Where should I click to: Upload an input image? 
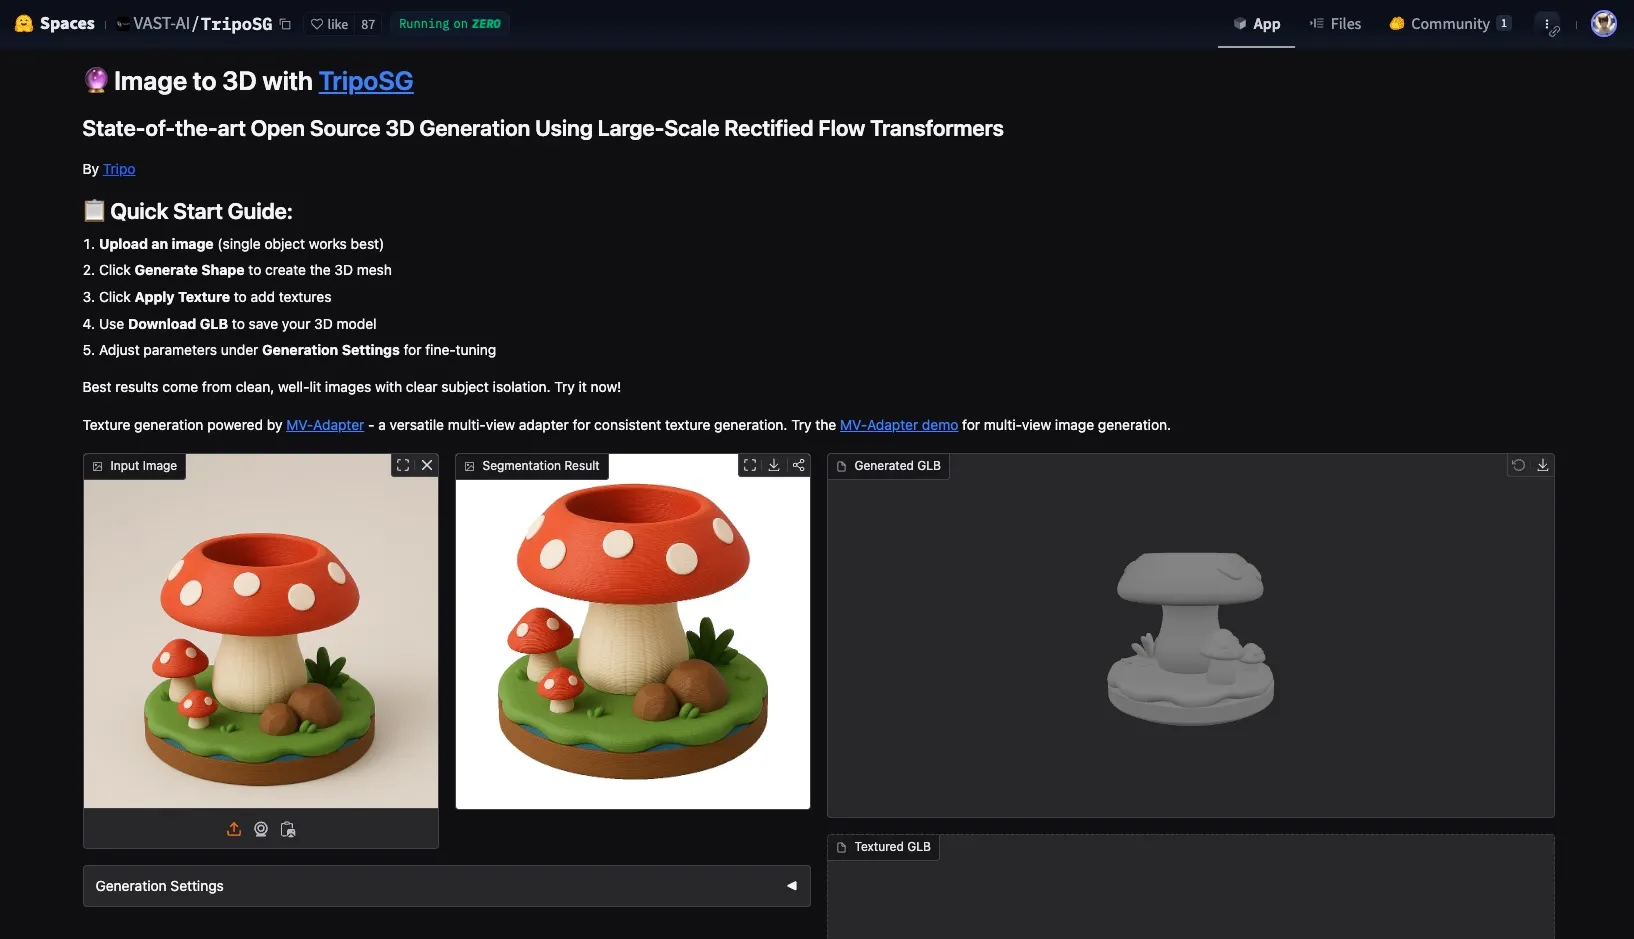pos(234,829)
